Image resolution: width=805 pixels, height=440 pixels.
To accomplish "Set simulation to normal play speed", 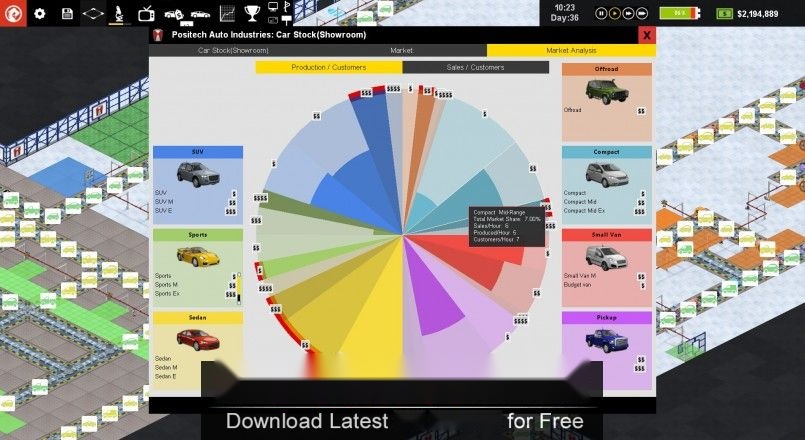I will coord(615,13).
